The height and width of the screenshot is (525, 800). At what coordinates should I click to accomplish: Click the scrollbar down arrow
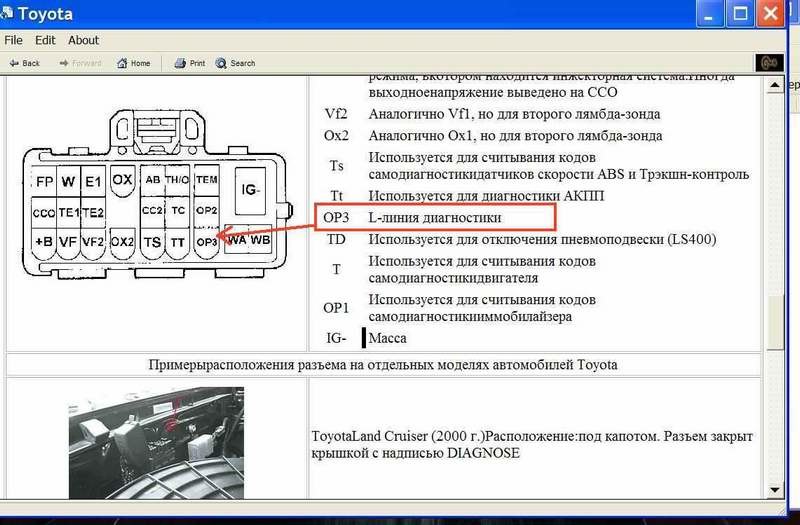(774, 490)
